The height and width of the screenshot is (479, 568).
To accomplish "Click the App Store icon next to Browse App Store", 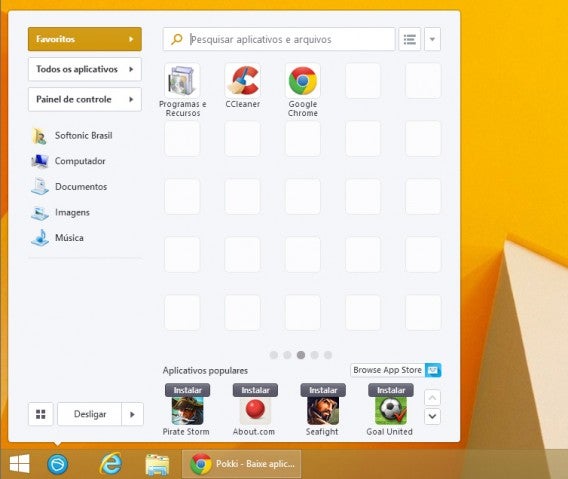I will pos(433,370).
